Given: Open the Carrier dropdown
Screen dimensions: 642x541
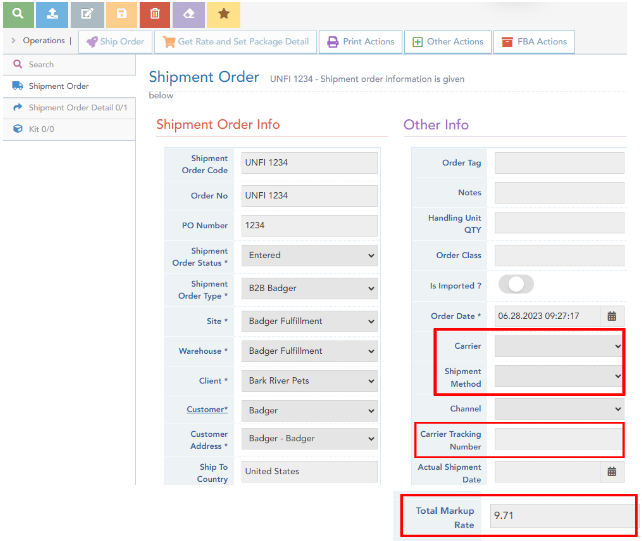Looking at the screenshot, I should pos(559,346).
